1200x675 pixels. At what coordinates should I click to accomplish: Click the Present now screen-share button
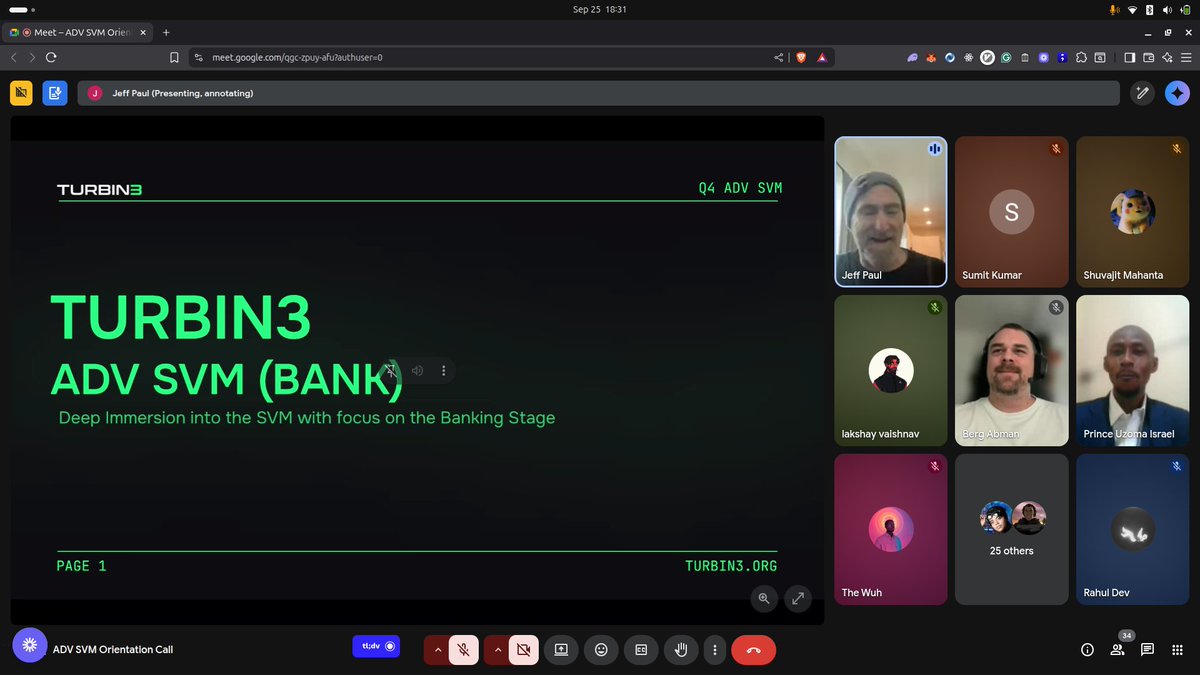click(561, 649)
